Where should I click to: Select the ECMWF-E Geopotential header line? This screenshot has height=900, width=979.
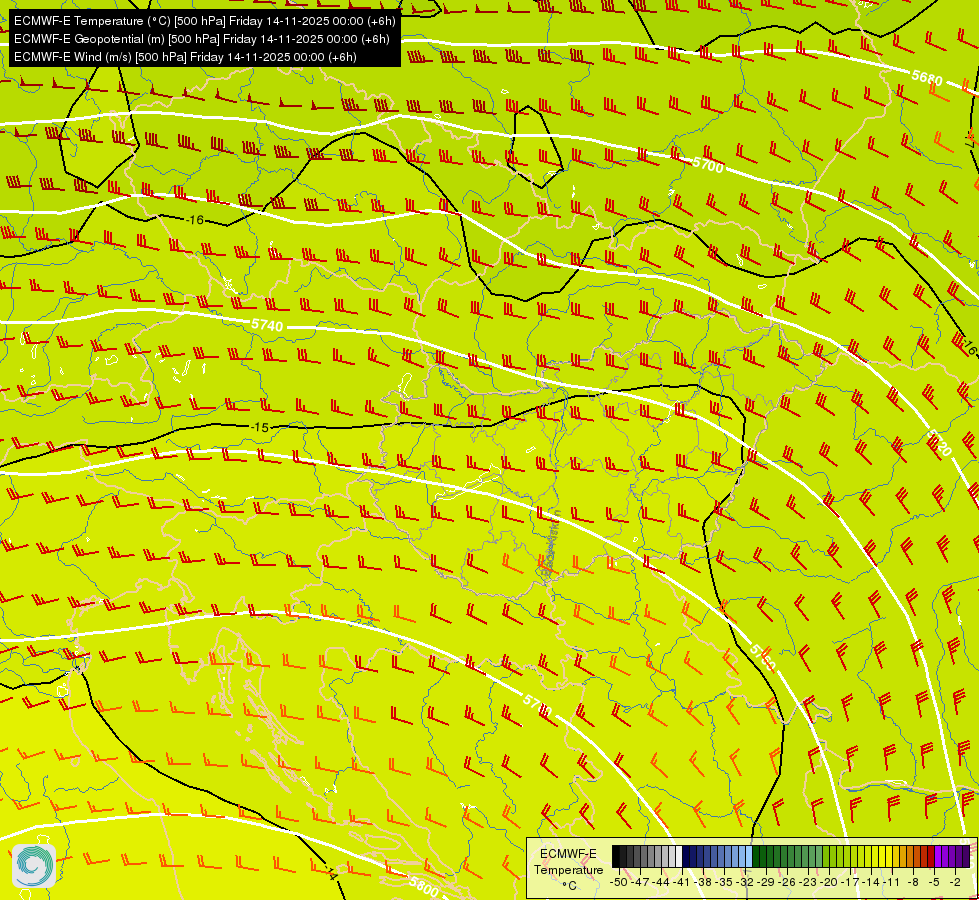click(202, 39)
